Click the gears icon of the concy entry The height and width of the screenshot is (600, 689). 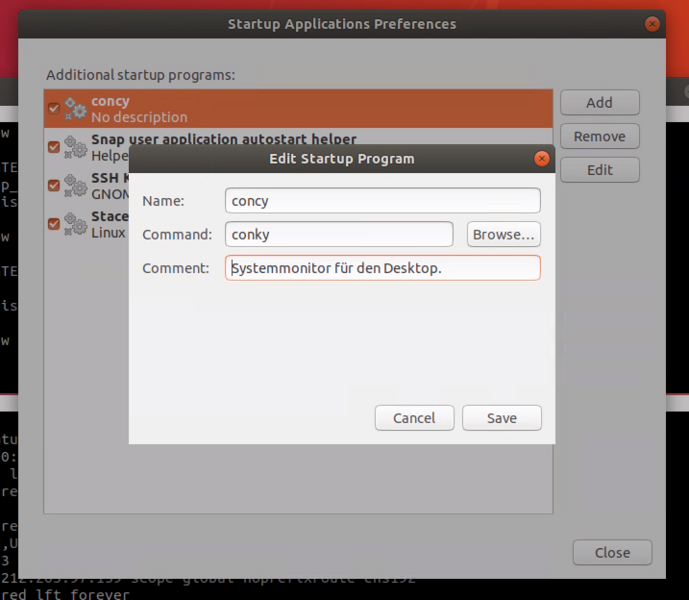tap(76, 109)
